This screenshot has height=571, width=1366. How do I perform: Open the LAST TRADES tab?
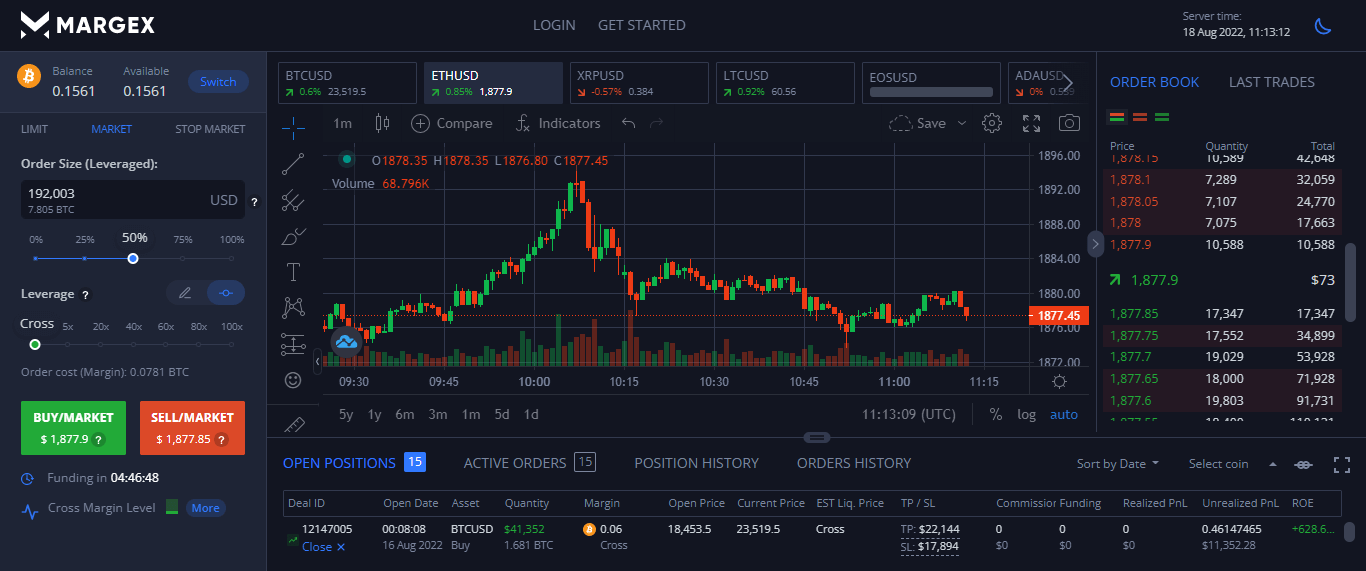tap(1272, 82)
